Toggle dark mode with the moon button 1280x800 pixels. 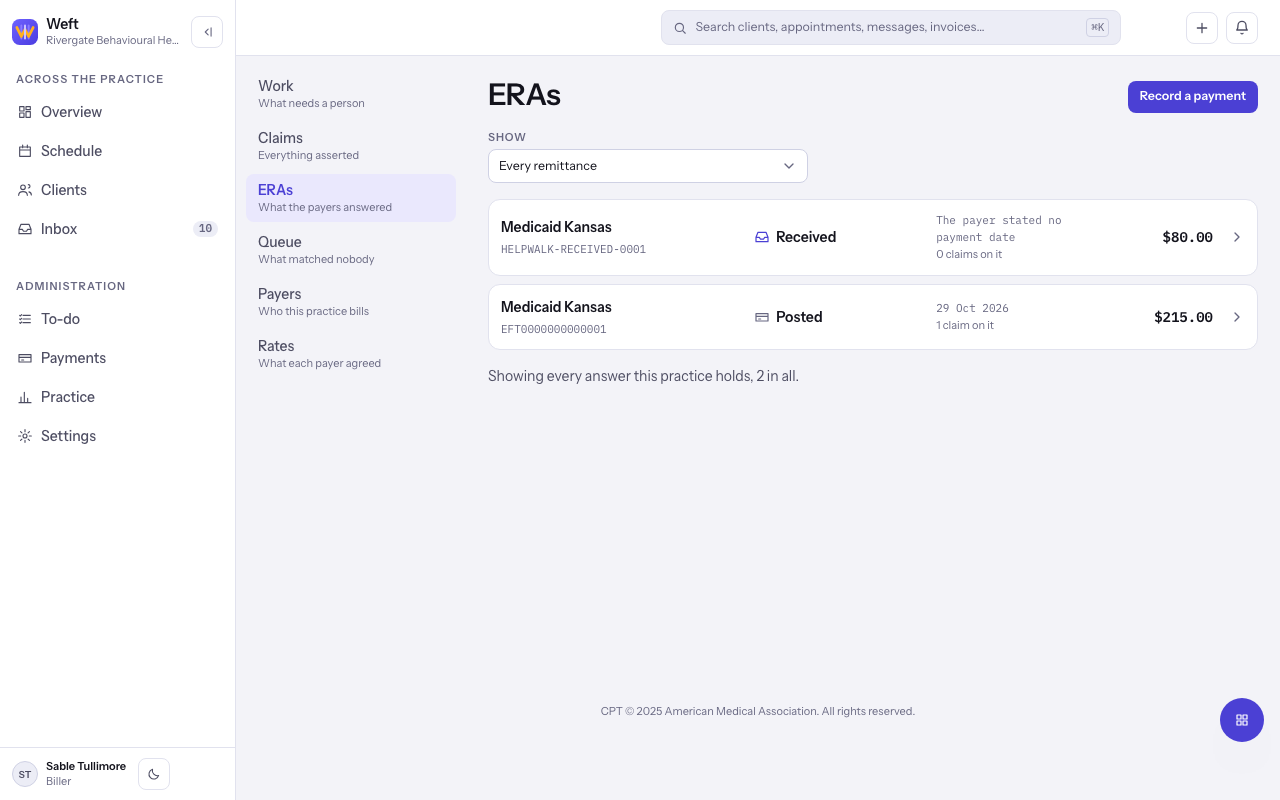[x=154, y=774]
